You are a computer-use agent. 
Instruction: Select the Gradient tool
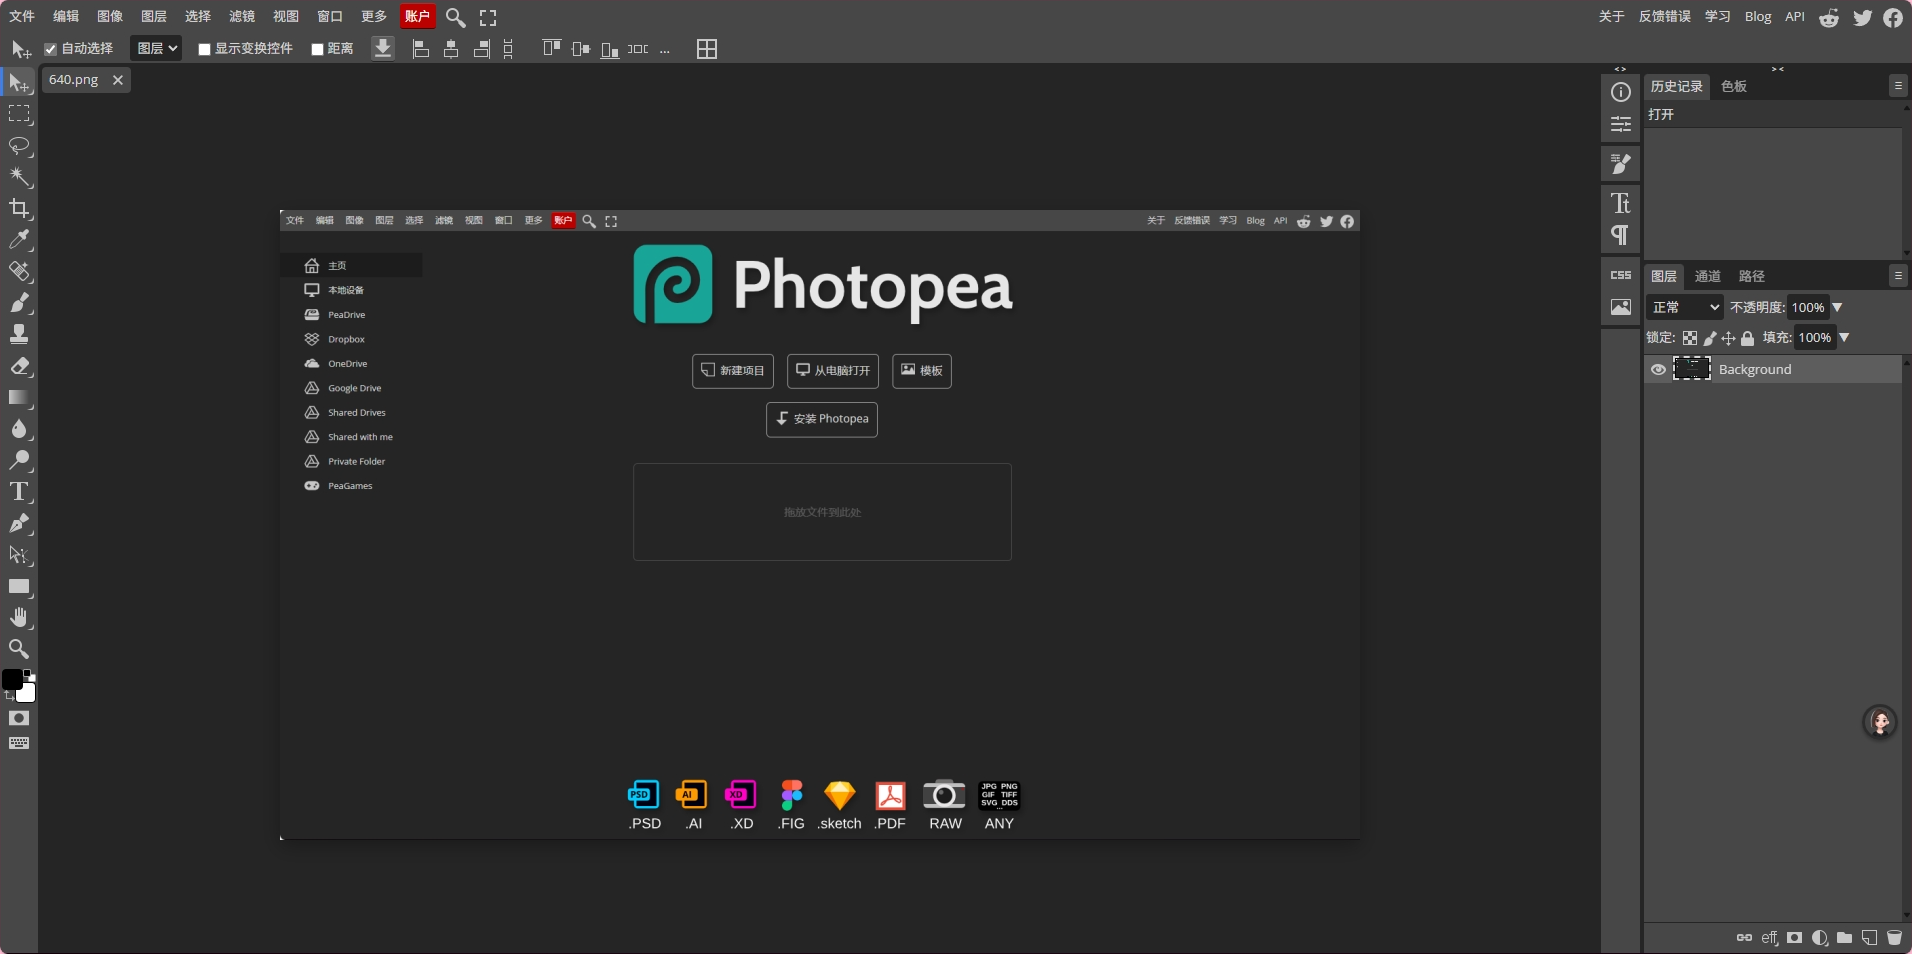(19, 397)
